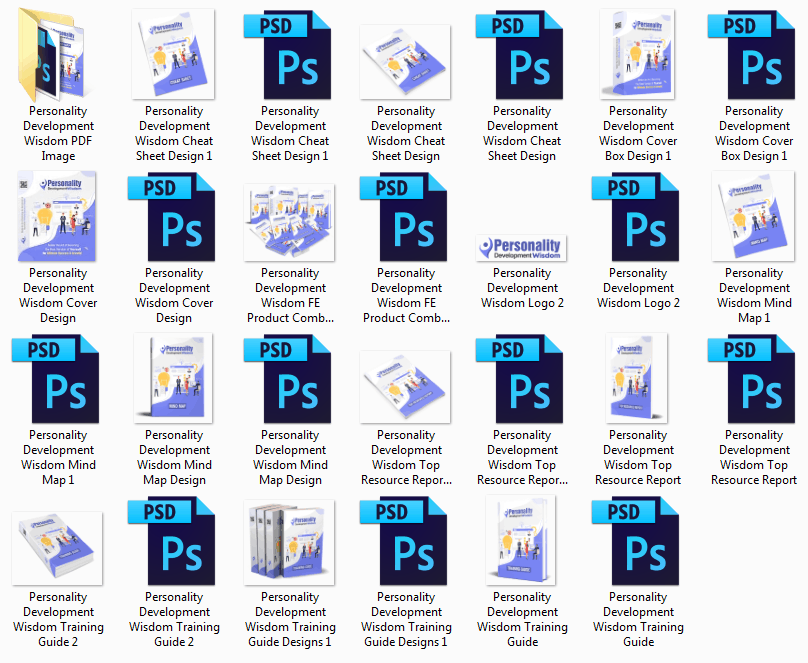Open the Personality Development Wisdom PDF Image folder
The width and height of the screenshot is (808, 663).
[x=57, y=53]
